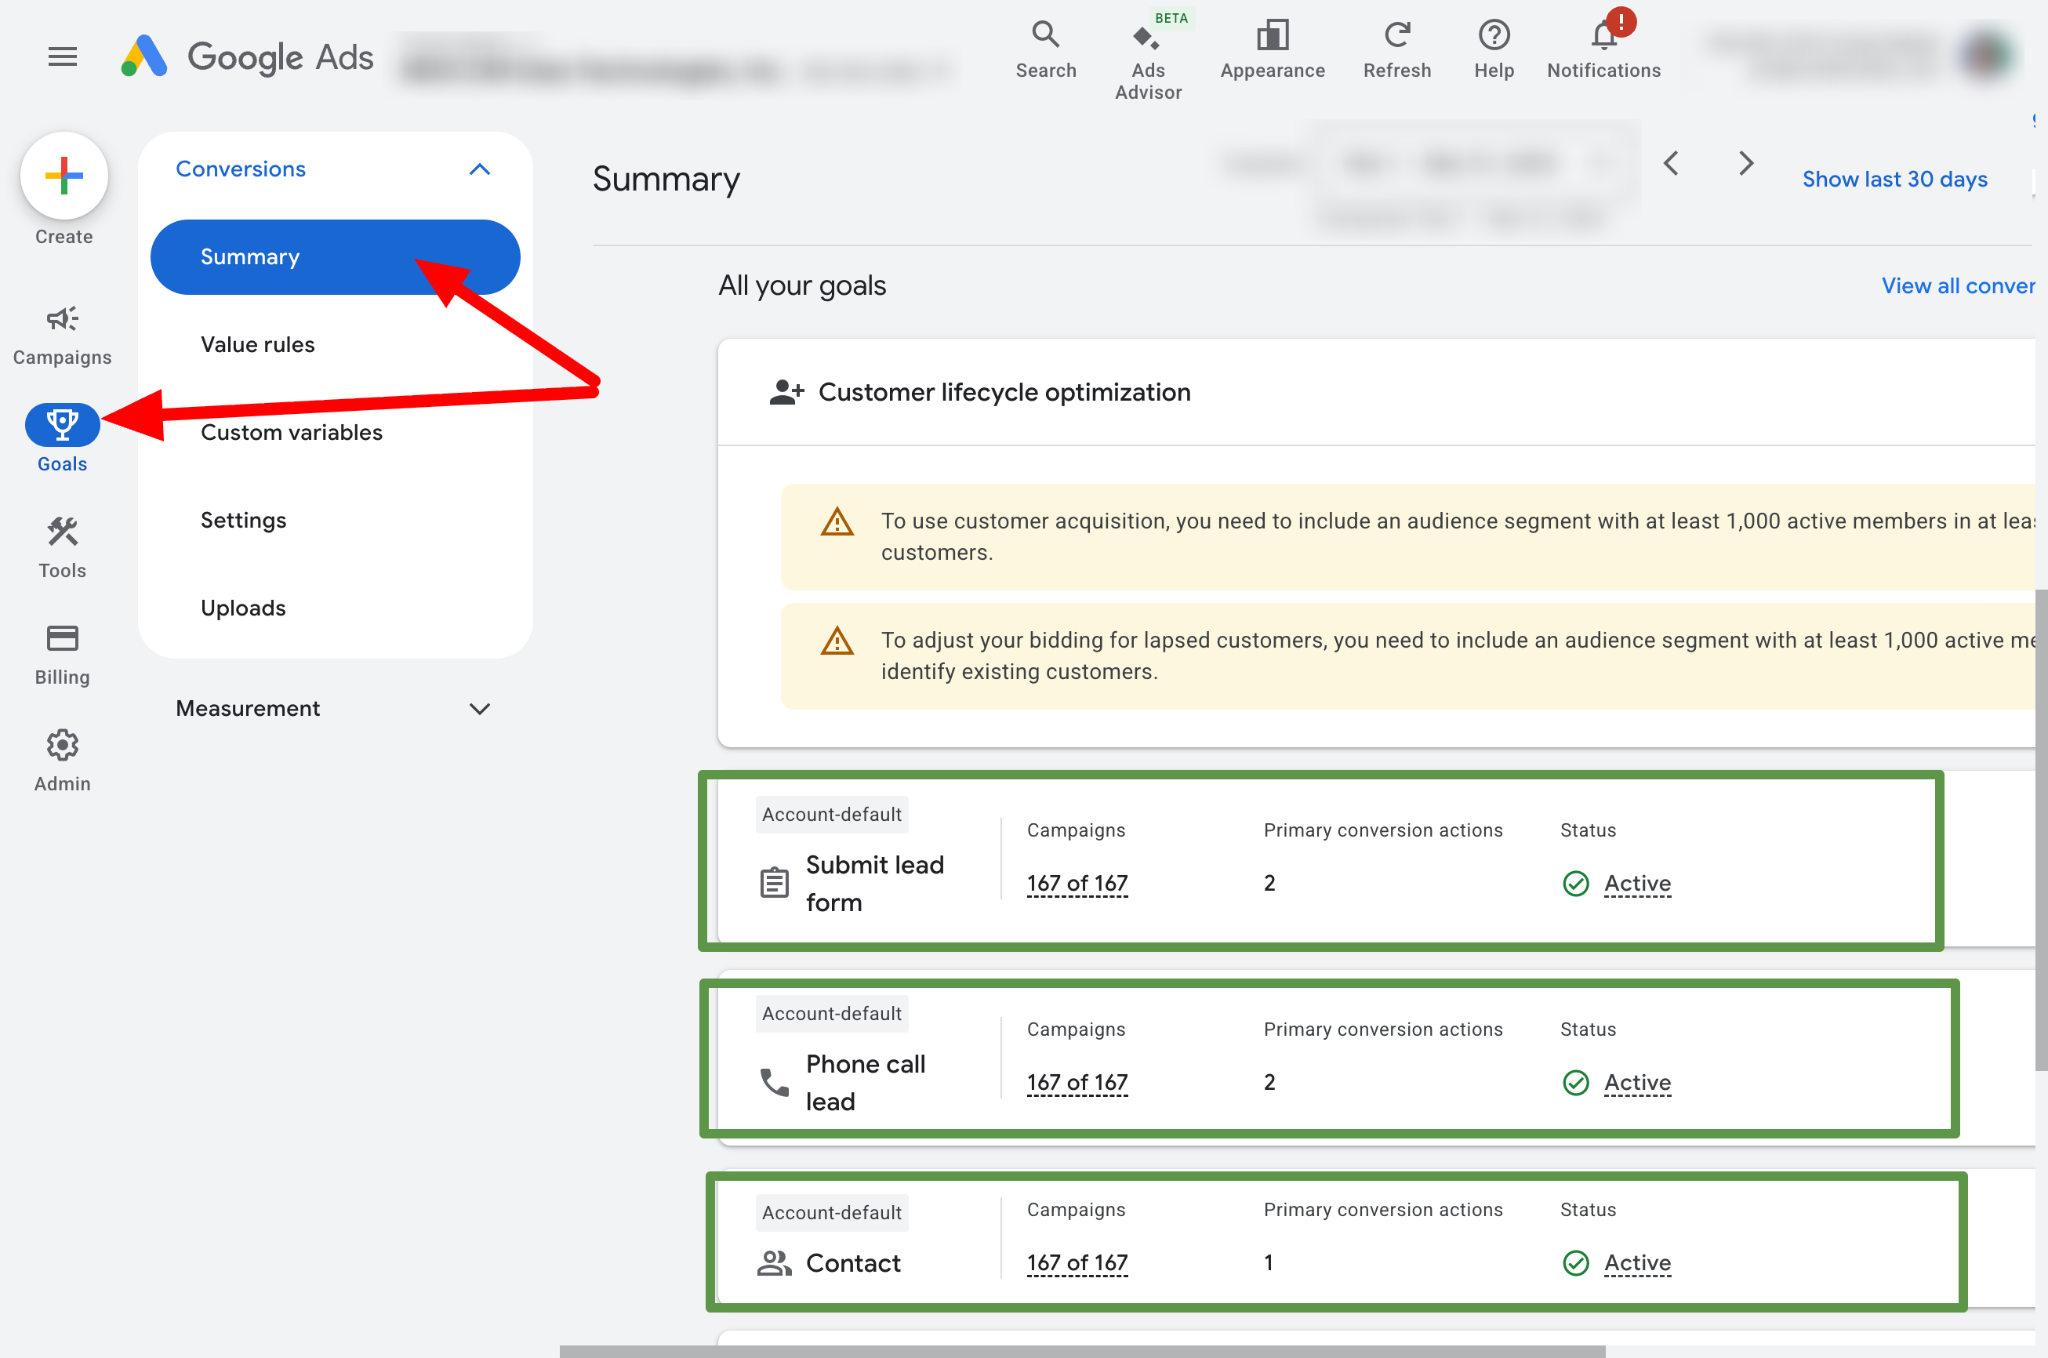Open the Tools section icon
The height and width of the screenshot is (1358, 2048).
(x=62, y=532)
